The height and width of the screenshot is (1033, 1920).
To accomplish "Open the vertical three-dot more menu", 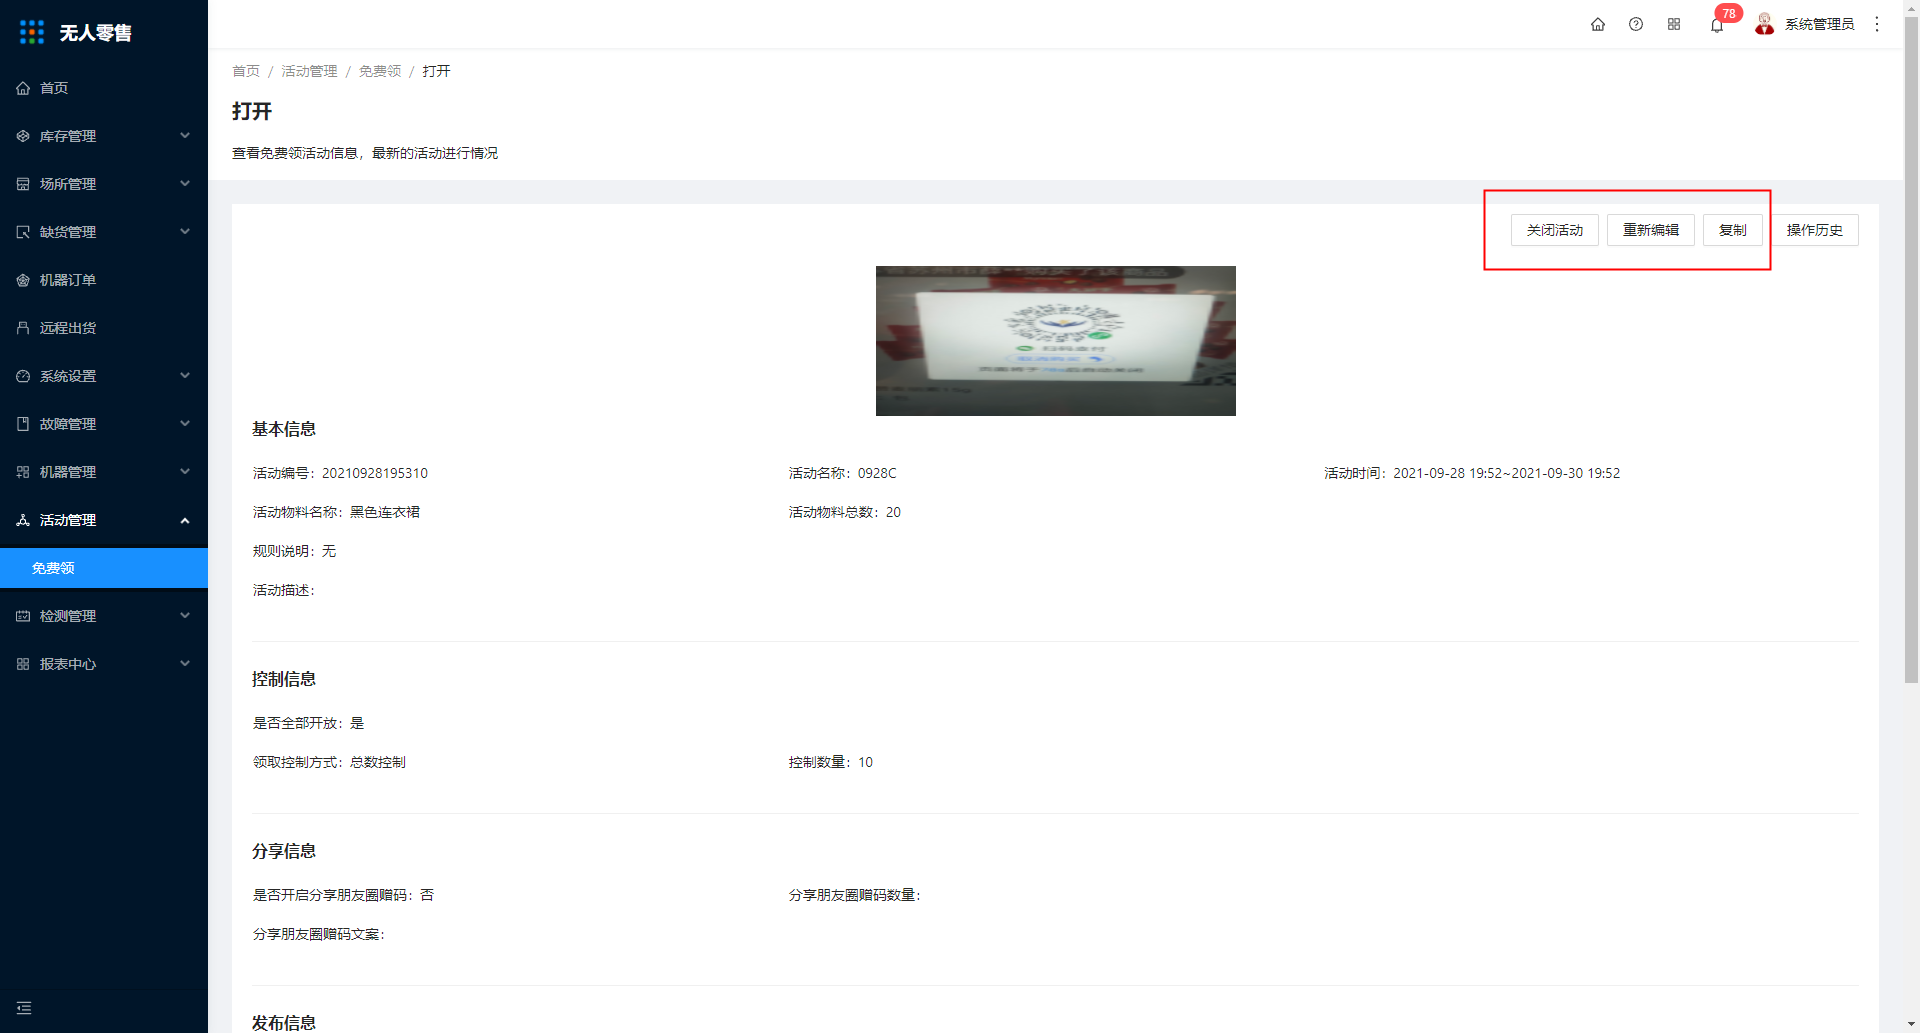I will point(1877,24).
